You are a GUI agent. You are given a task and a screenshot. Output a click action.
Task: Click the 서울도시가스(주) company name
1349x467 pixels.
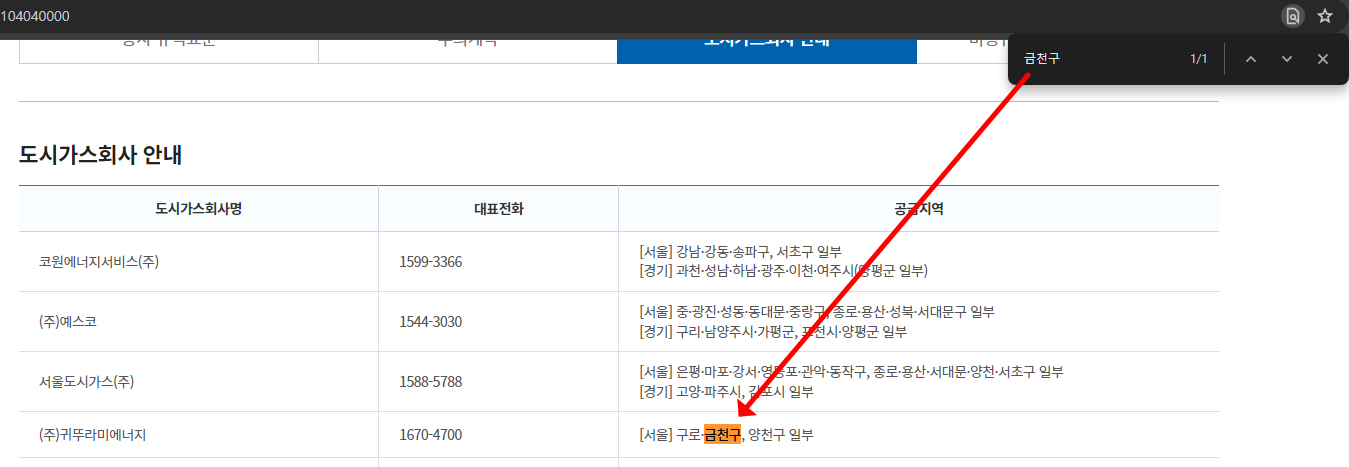tap(87, 382)
